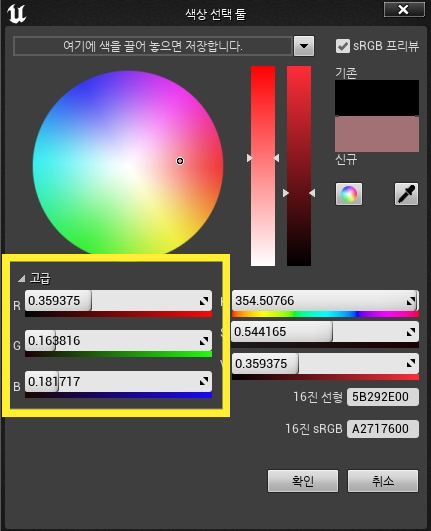The width and height of the screenshot is (431, 531).
Task: Close the 색상 선택 툴 window
Action: coord(404,9)
